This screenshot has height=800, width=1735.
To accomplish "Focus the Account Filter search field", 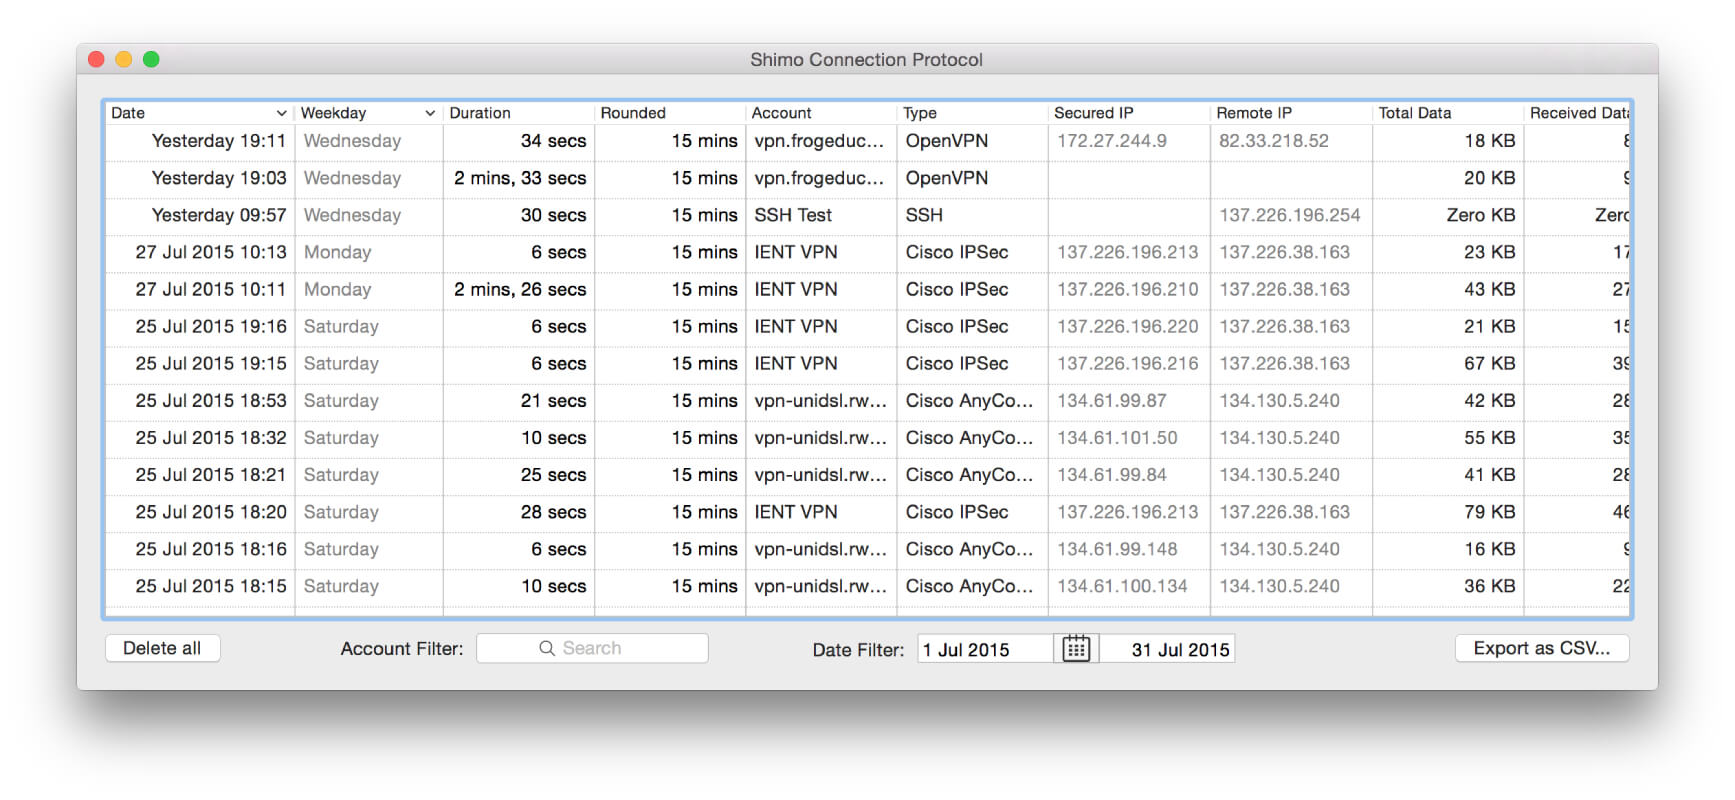I will pos(592,648).
